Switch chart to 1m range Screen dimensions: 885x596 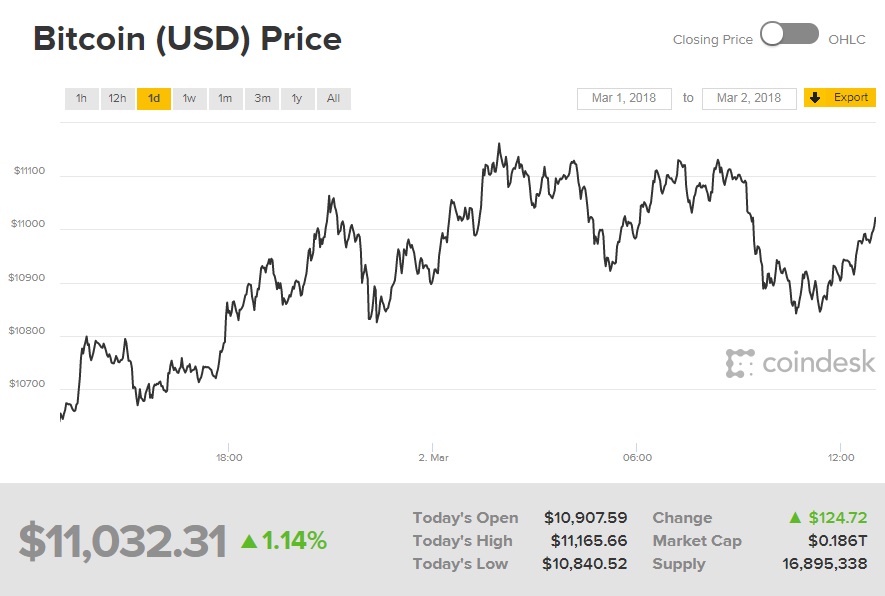click(225, 98)
